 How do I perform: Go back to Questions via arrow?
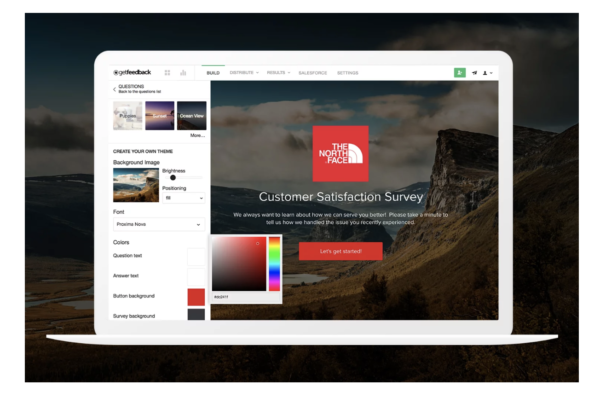114,89
